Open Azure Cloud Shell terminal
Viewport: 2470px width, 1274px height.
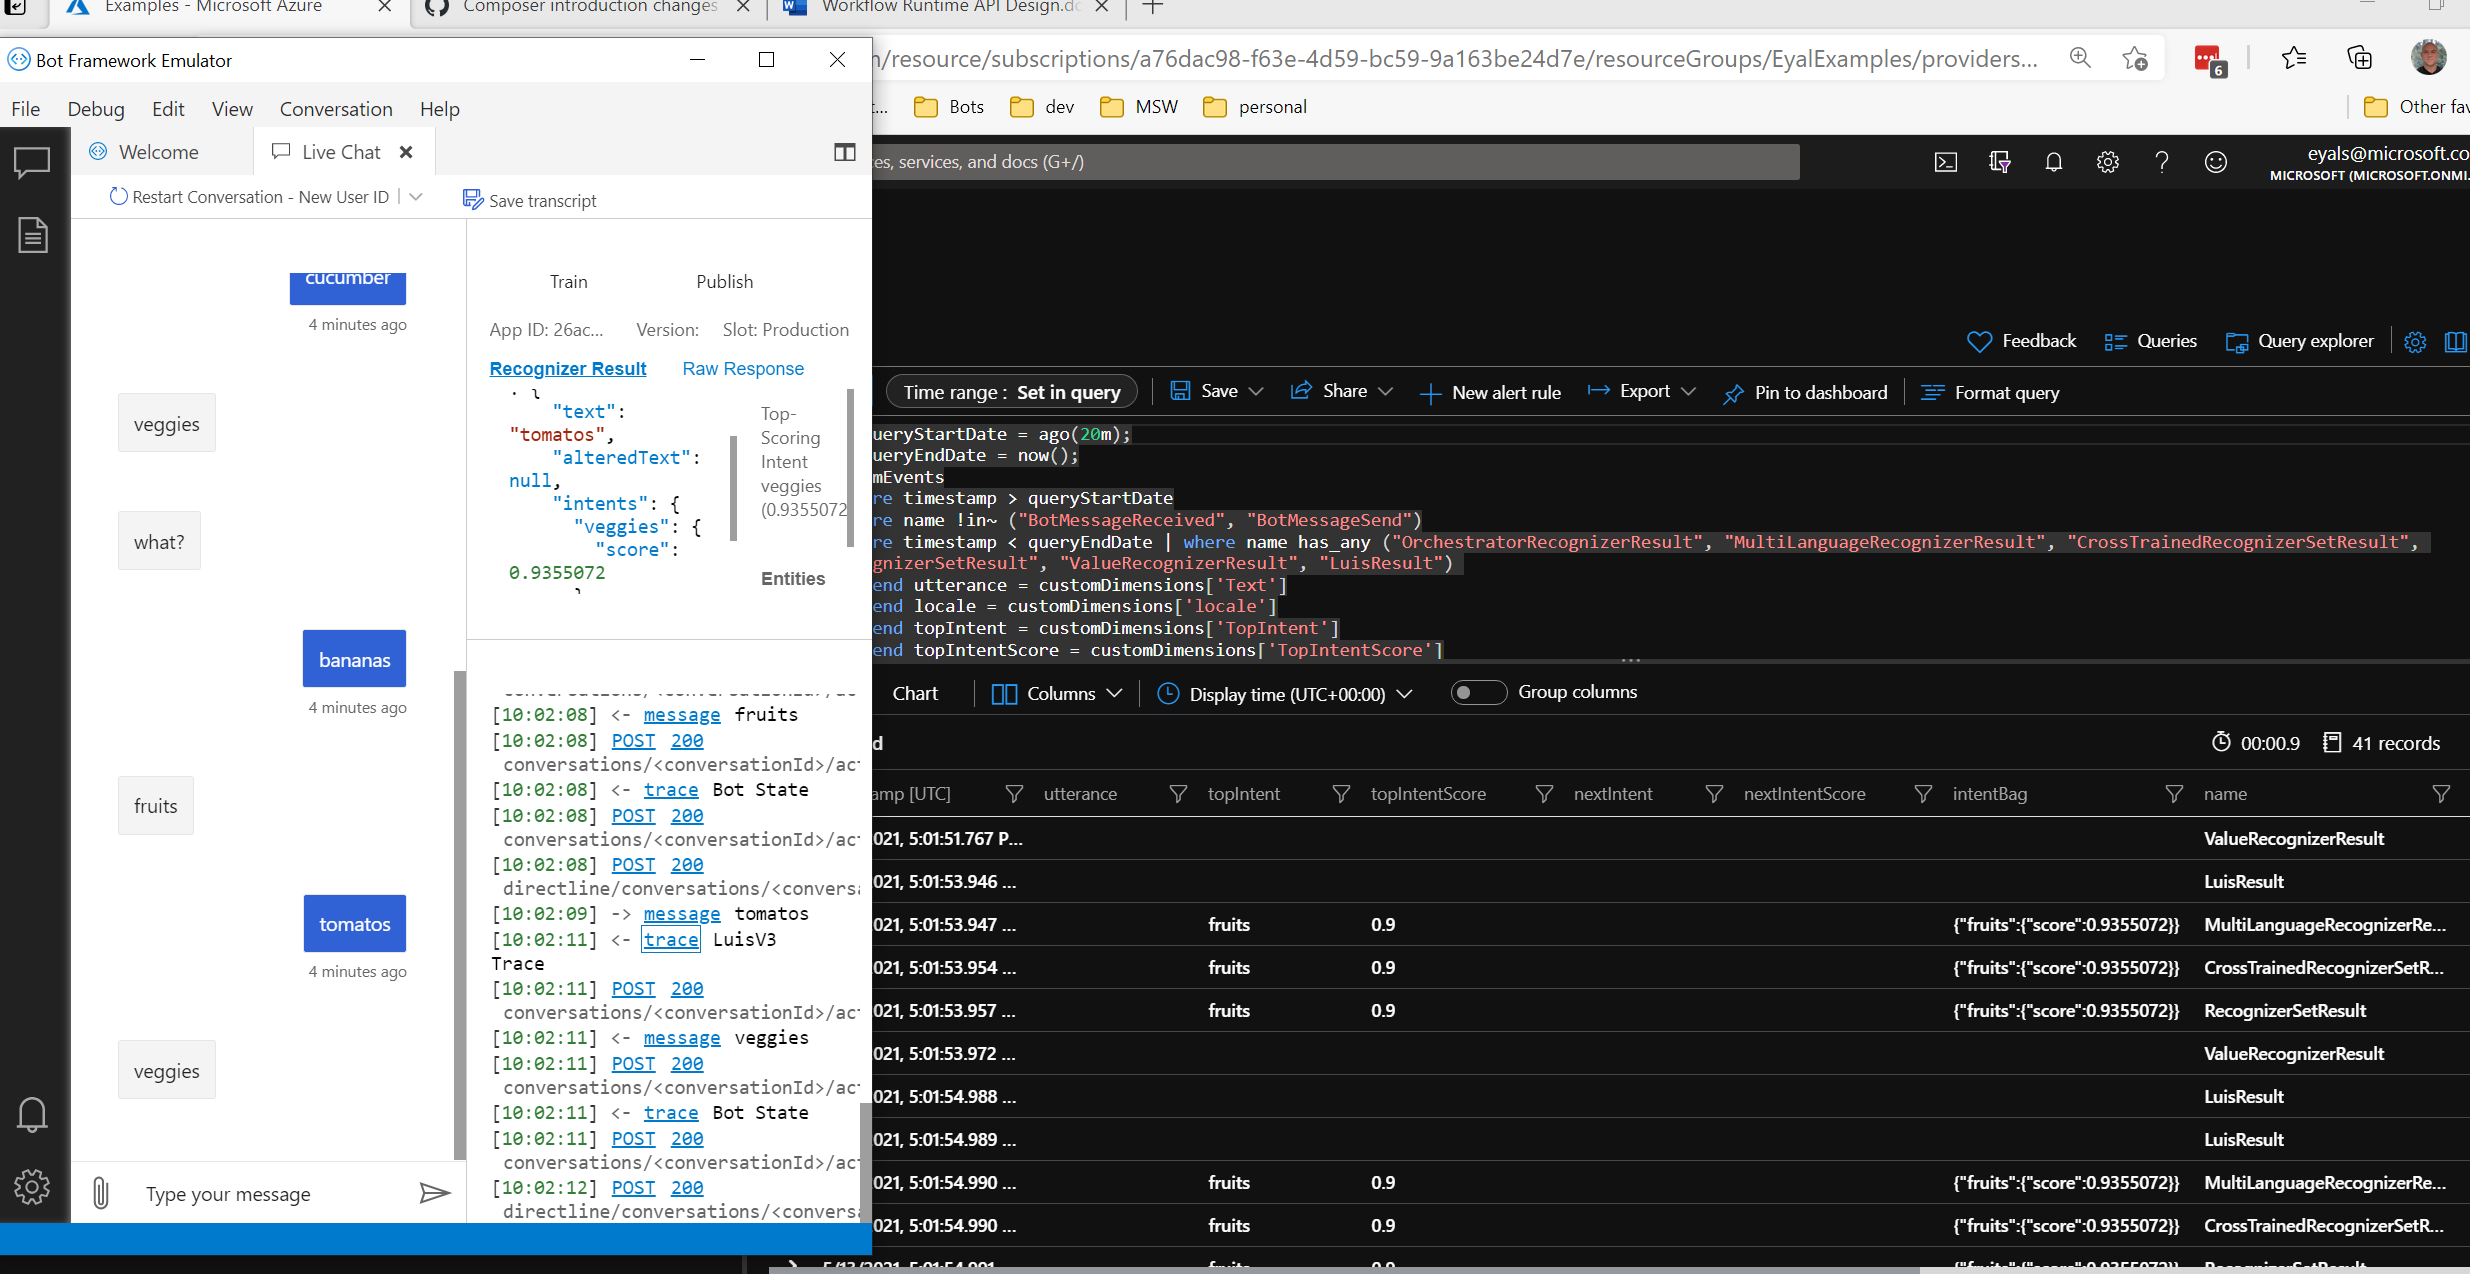(1945, 161)
